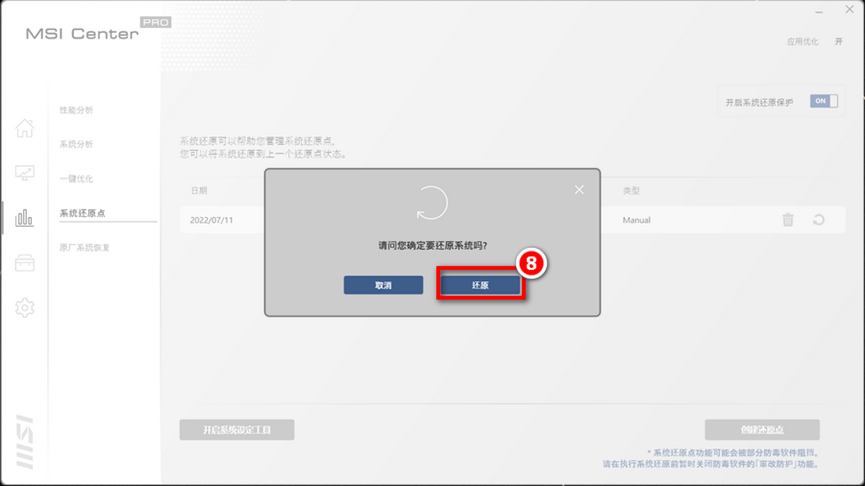Click the restore arrow icon on Manual row
The height and width of the screenshot is (486, 865).
coord(818,220)
